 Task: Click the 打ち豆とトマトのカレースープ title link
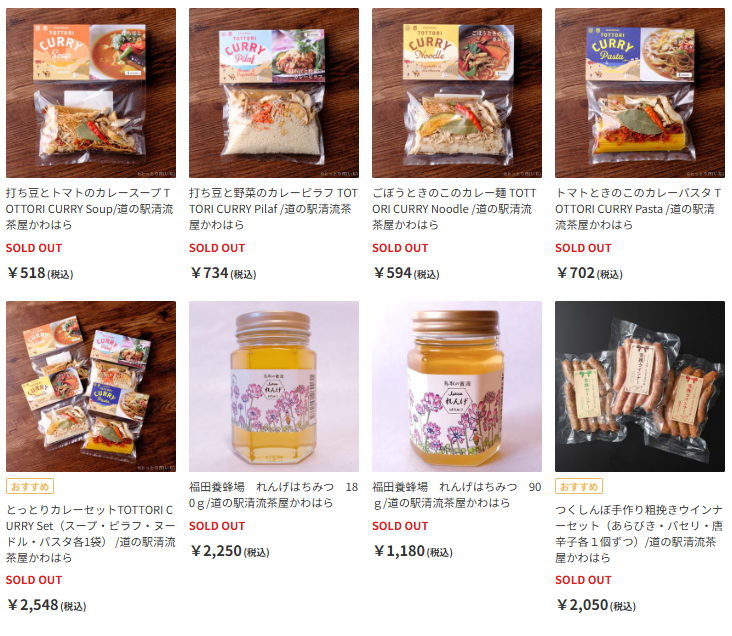(x=90, y=209)
